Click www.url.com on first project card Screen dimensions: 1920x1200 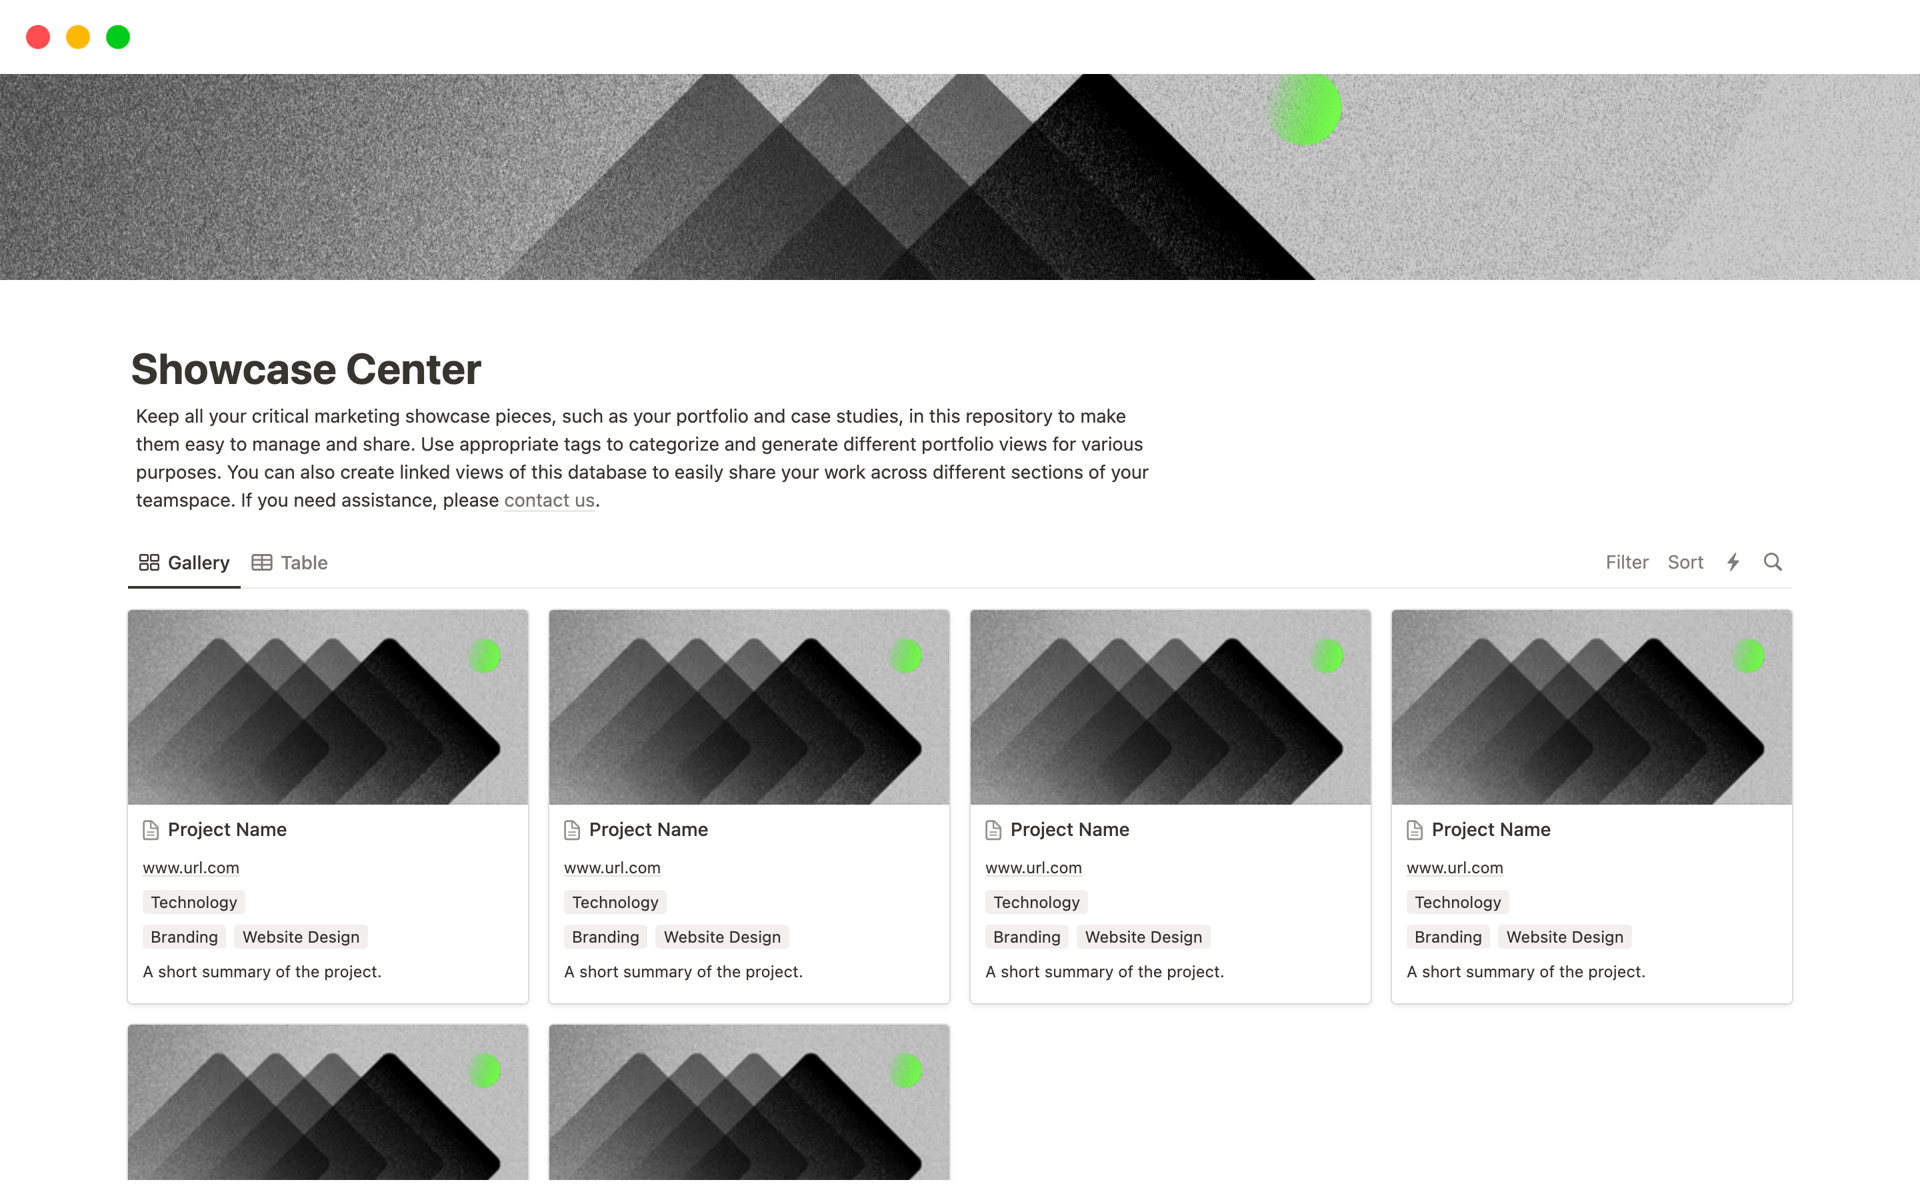tap(189, 867)
